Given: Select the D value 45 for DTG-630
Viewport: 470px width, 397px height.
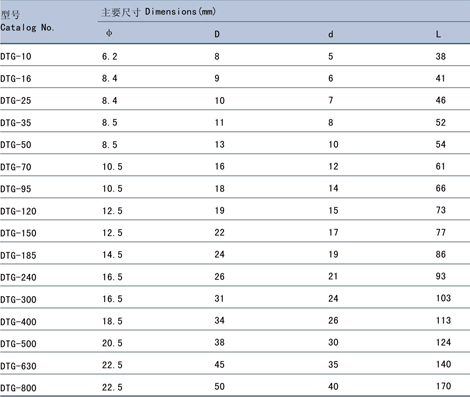Looking at the screenshot, I should click(x=219, y=365).
